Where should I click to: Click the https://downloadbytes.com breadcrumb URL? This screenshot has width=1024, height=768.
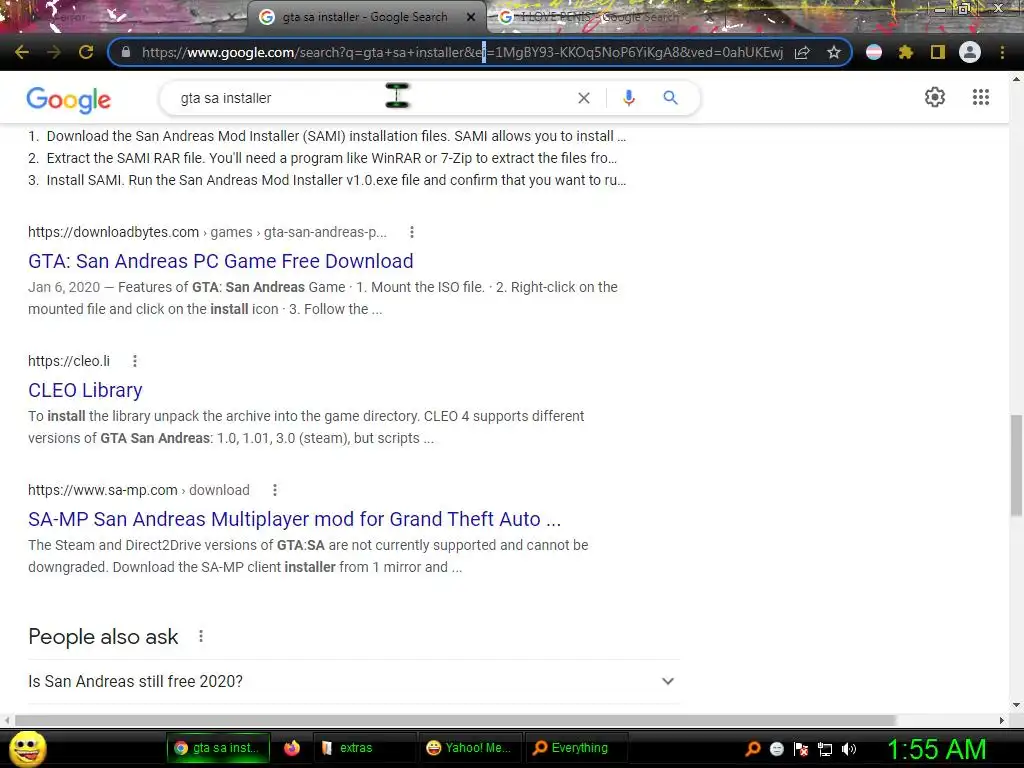point(207,232)
